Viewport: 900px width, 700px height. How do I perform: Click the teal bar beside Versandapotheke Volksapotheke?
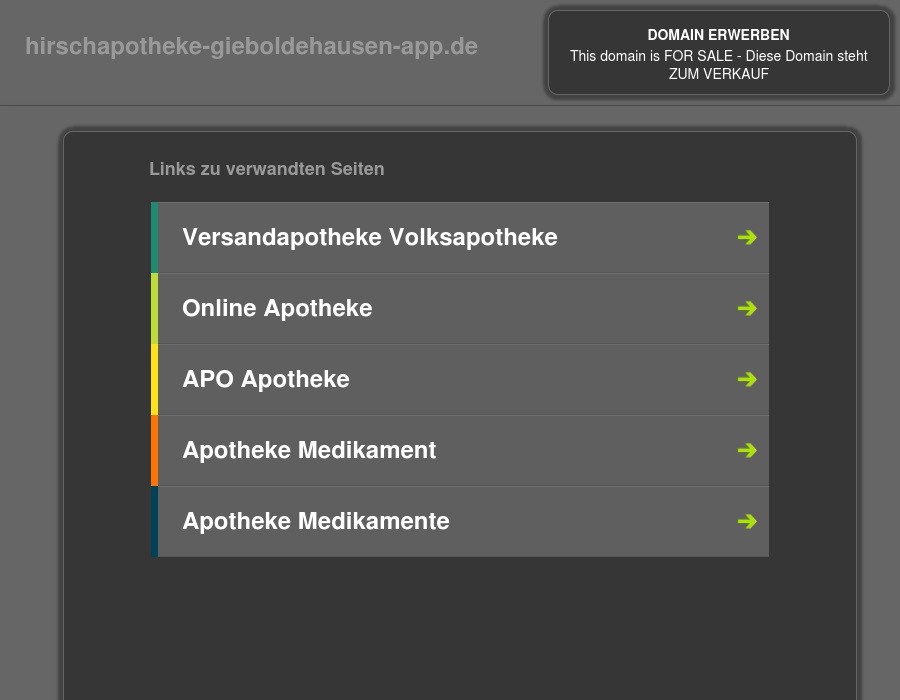tap(157, 237)
